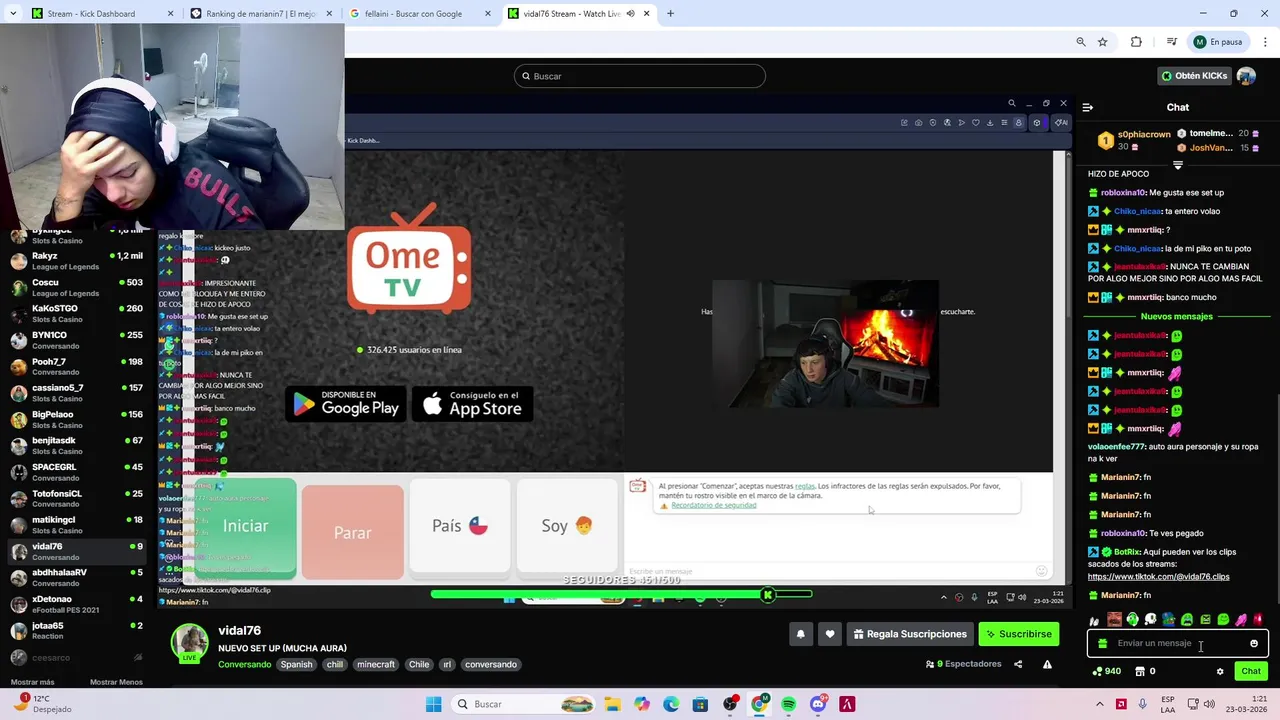Open chat settings gear icon

click(1220, 671)
